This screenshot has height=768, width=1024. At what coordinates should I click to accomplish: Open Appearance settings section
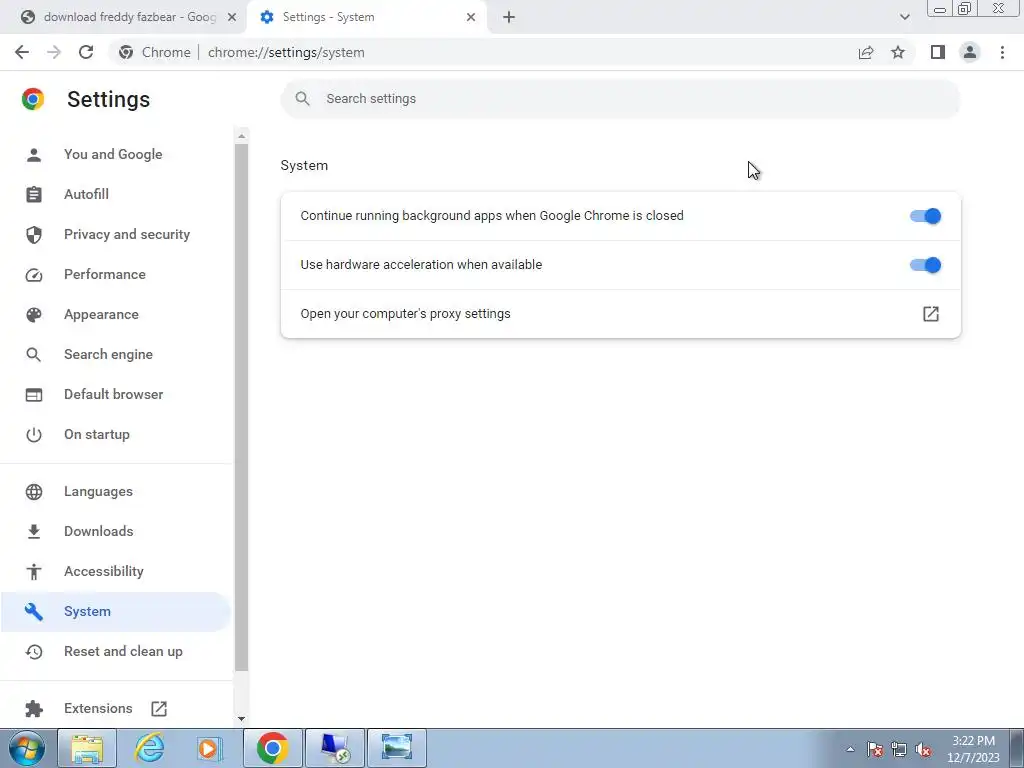click(101, 314)
